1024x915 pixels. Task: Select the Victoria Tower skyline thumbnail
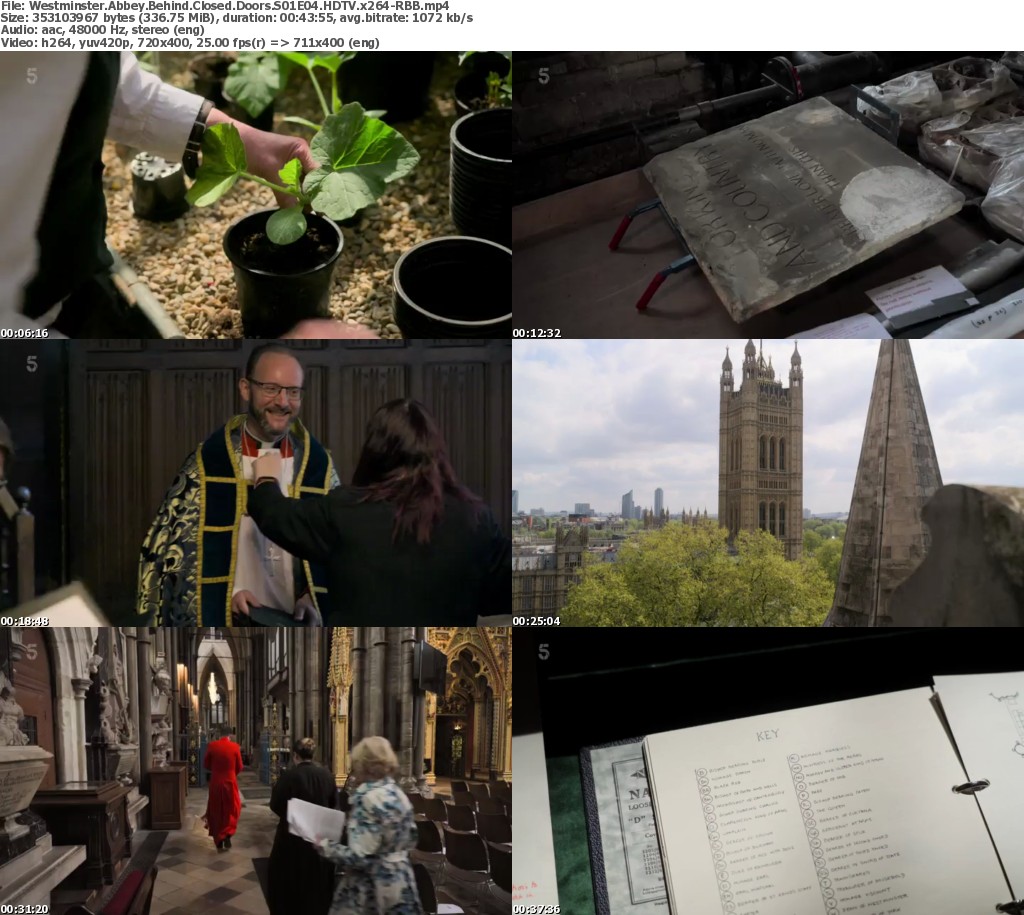pyautogui.click(x=768, y=483)
